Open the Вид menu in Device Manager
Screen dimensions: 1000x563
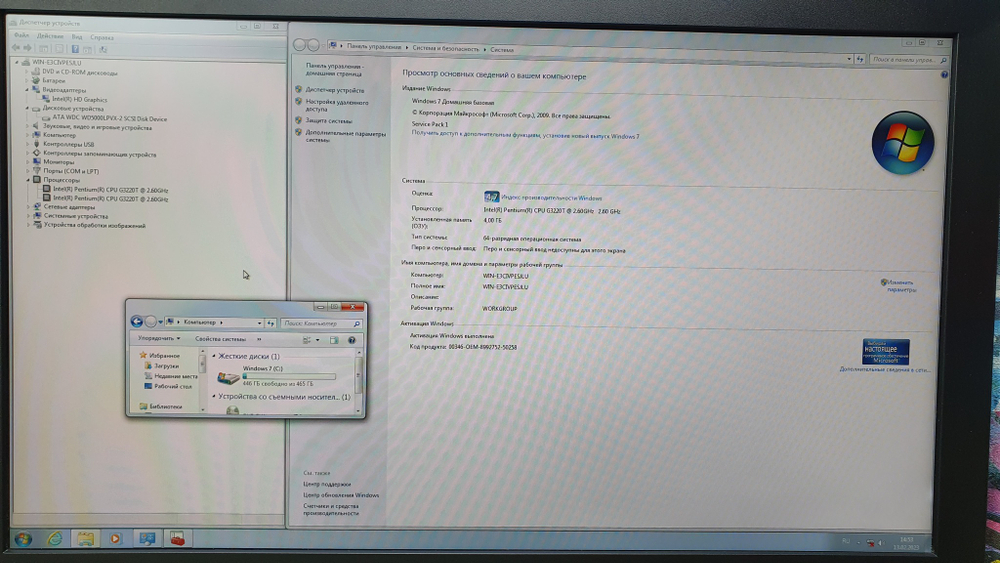pyautogui.click(x=75, y=36)
